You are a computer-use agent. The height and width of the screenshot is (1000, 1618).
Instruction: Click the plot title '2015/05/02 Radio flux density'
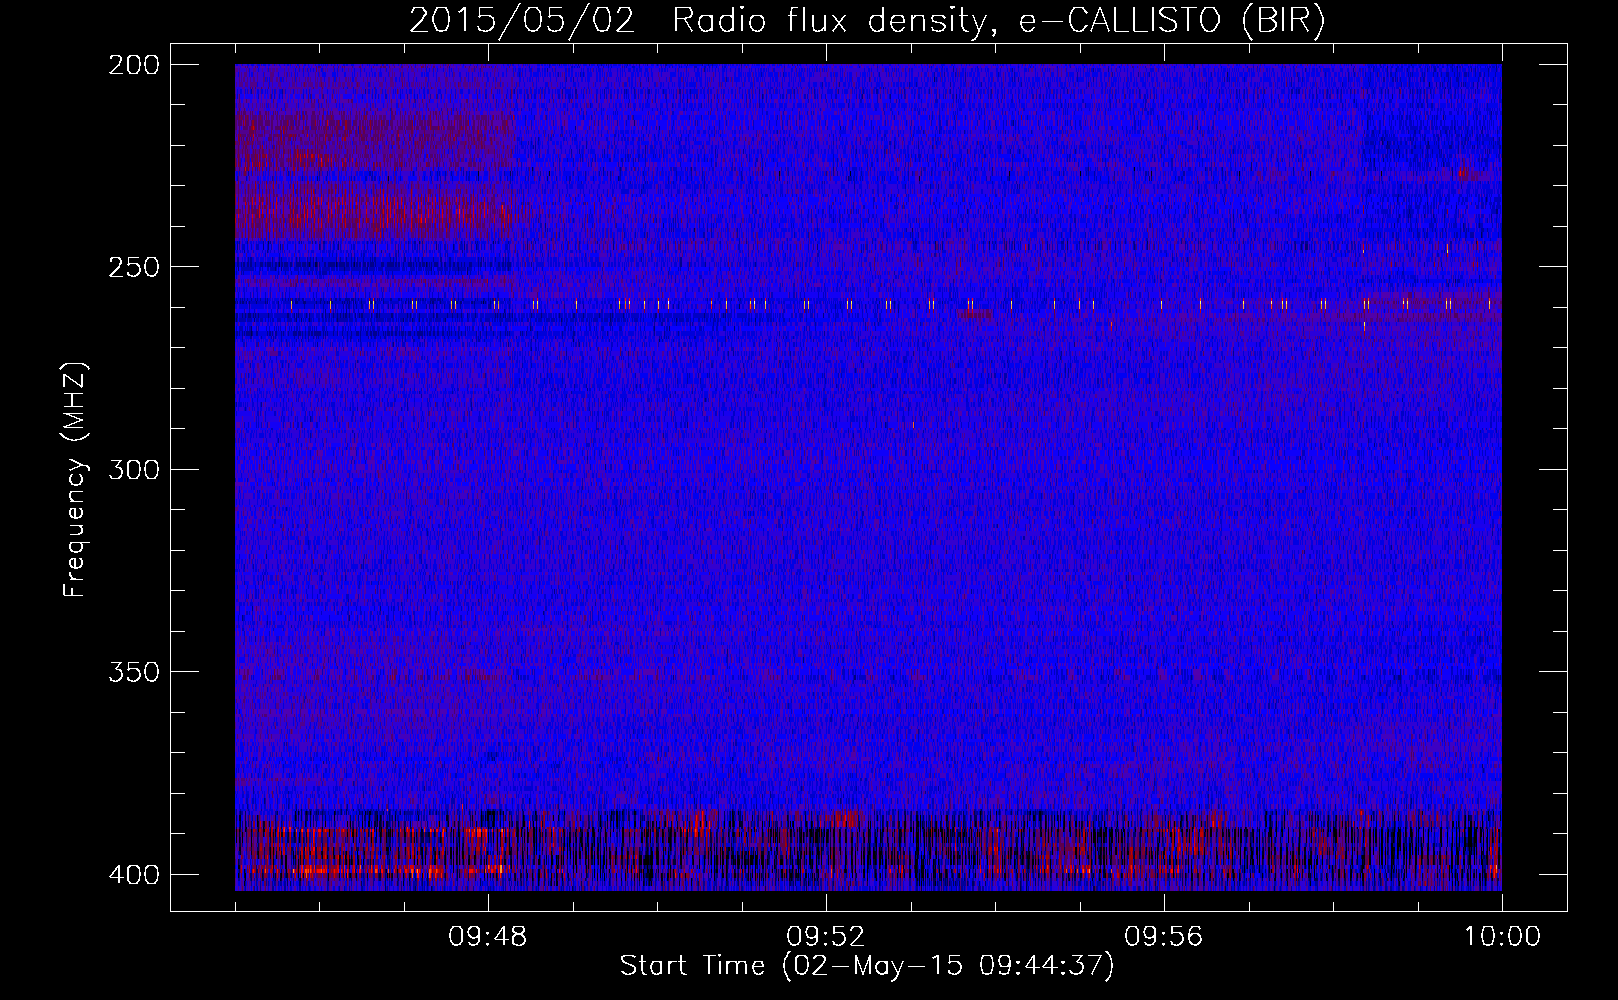tap(866, 21)
